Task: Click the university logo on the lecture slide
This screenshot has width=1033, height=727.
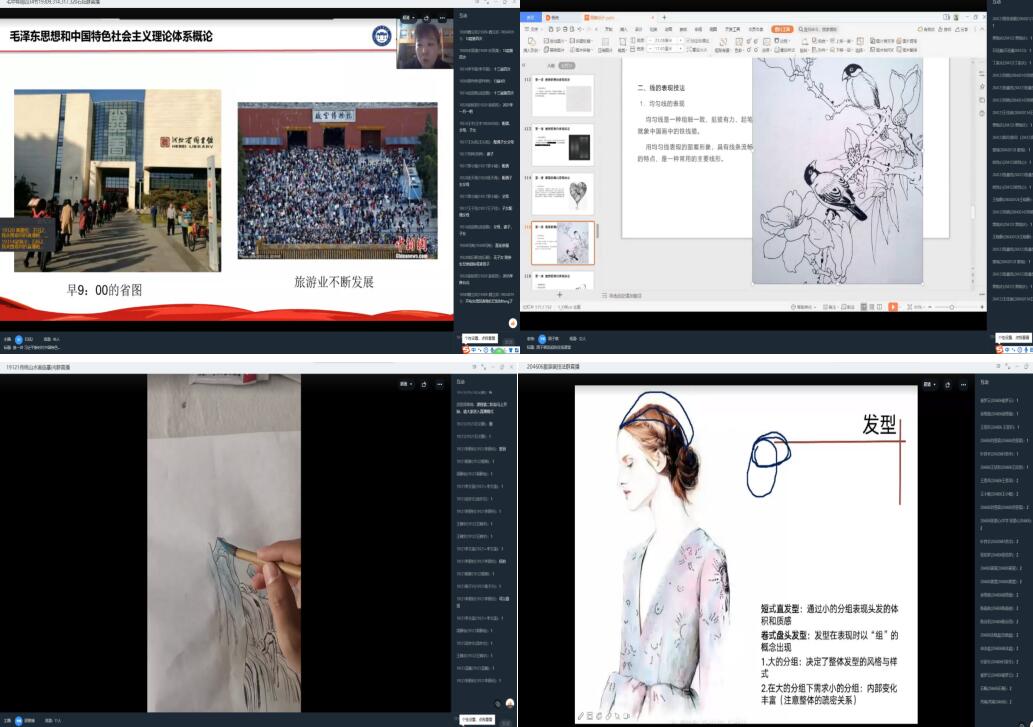Action: click(x=382, y=36)
